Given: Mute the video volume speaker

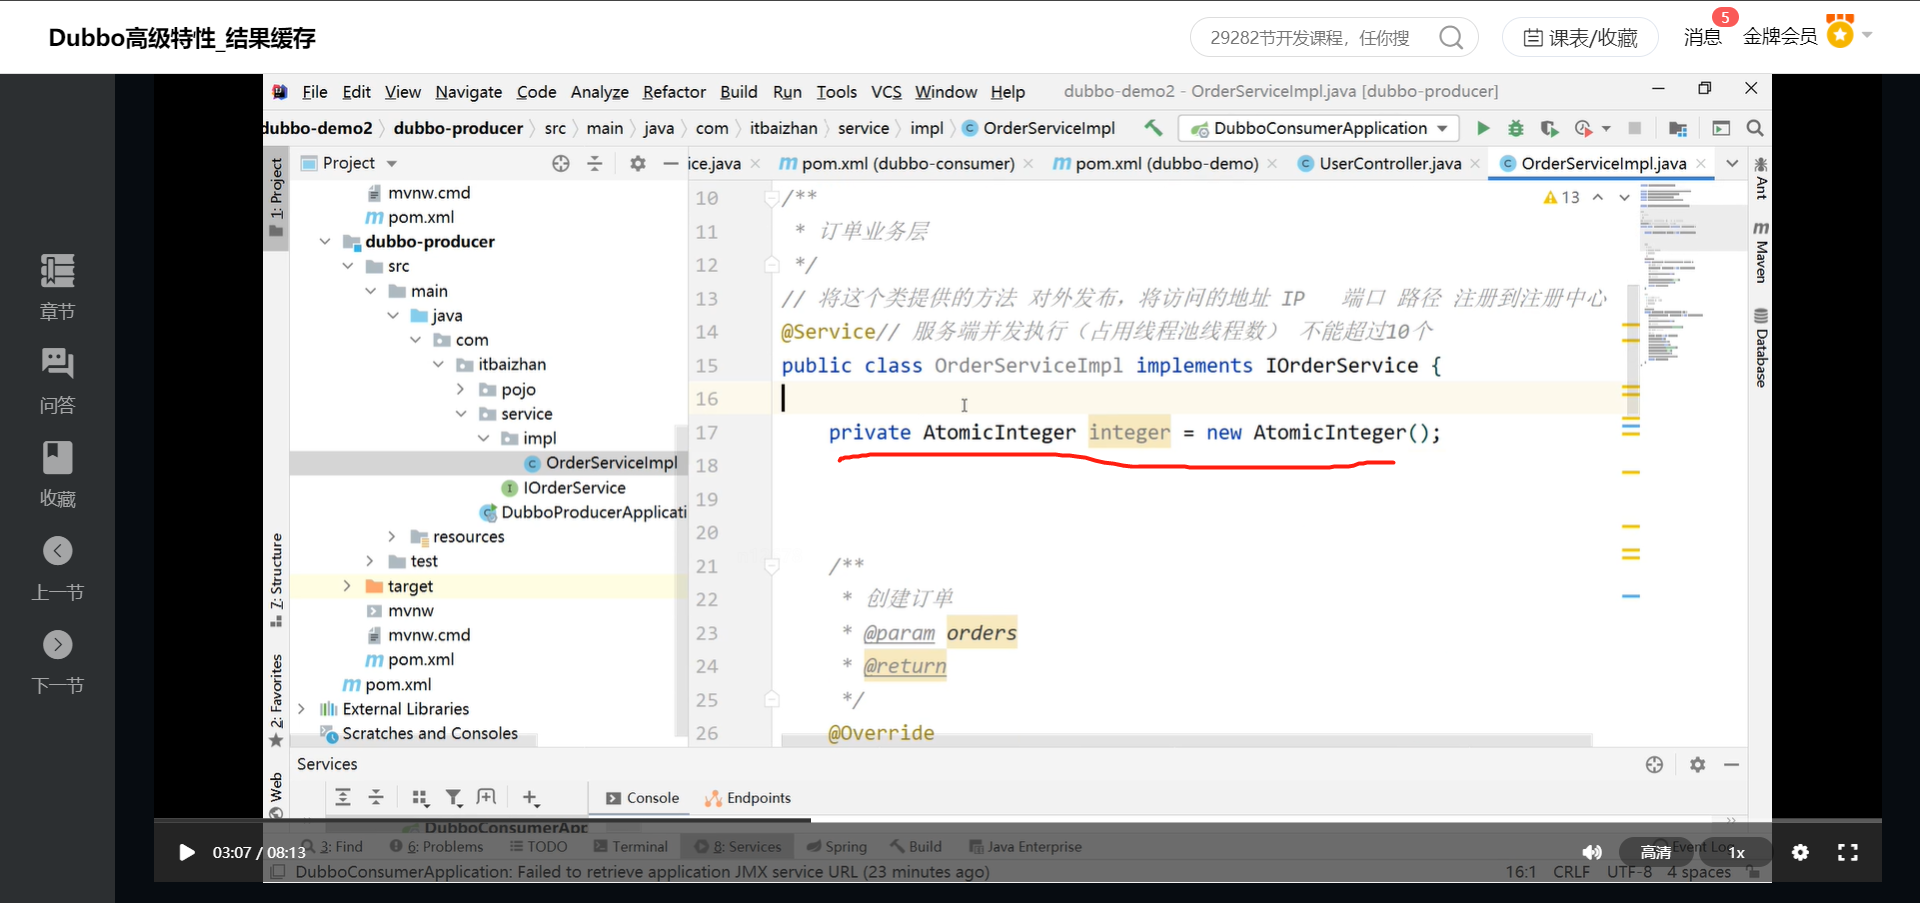Looking at the screenshot, I should (1592, 852).
